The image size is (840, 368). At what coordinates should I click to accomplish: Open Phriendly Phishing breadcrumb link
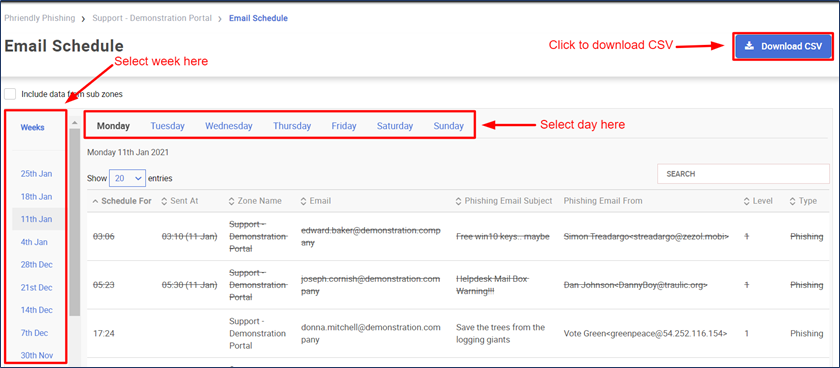point(40,18)
